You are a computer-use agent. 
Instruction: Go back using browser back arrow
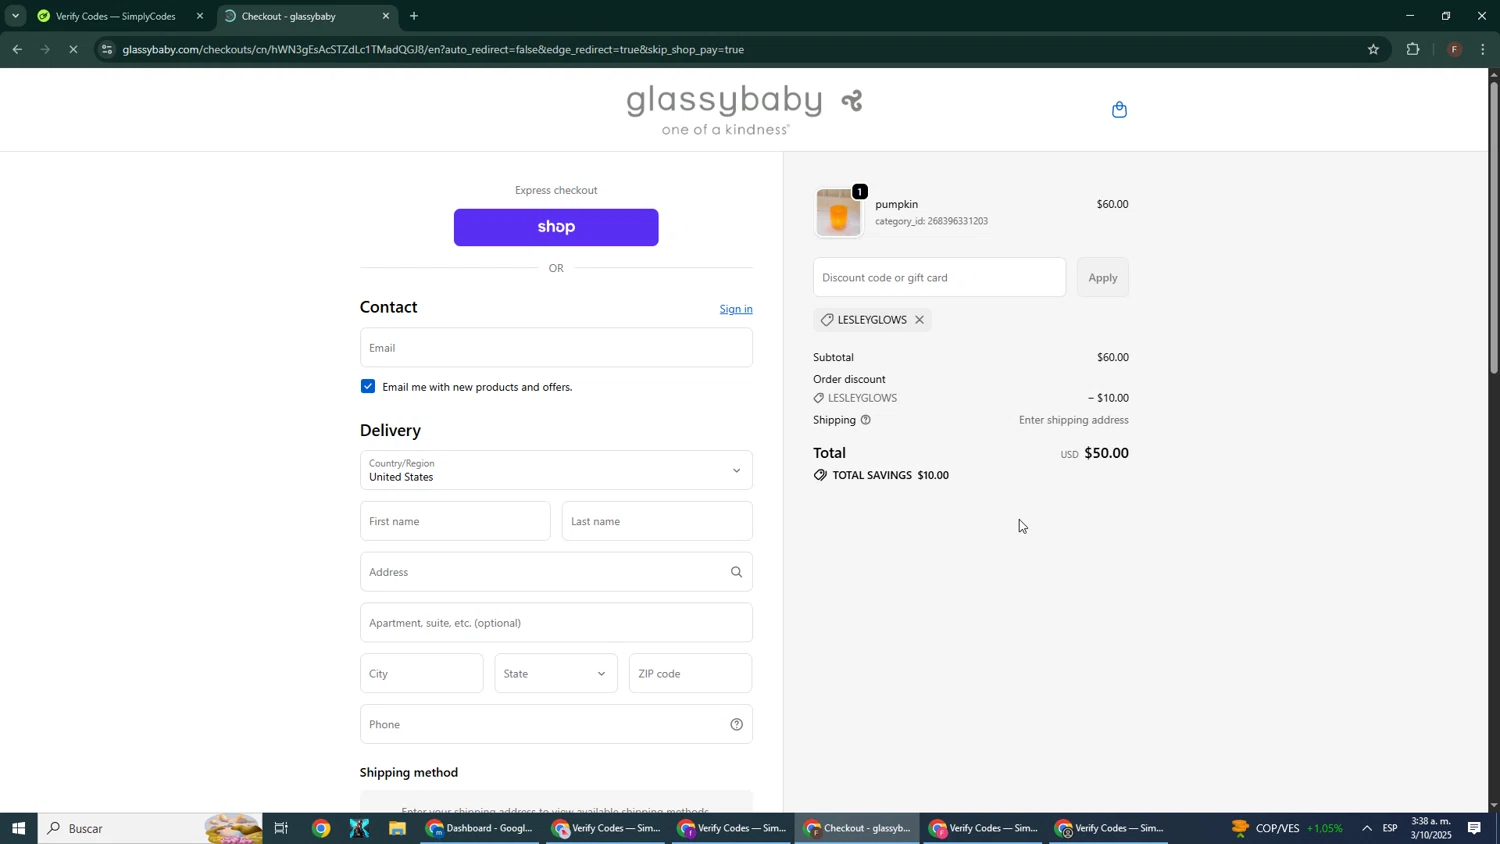click(x=17, y=49)
